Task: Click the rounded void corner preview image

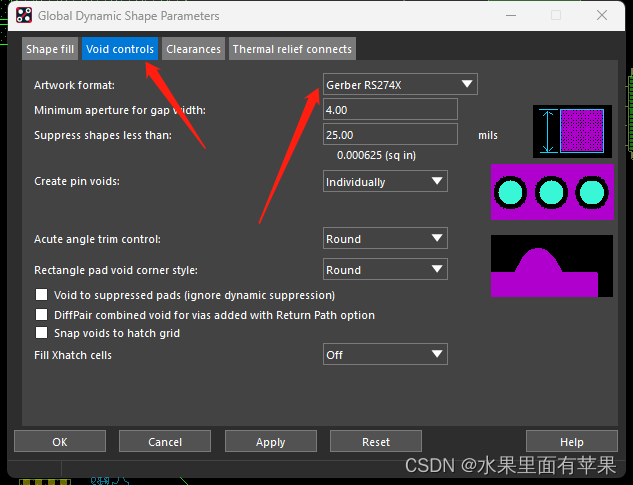Action: coord(552,266)
